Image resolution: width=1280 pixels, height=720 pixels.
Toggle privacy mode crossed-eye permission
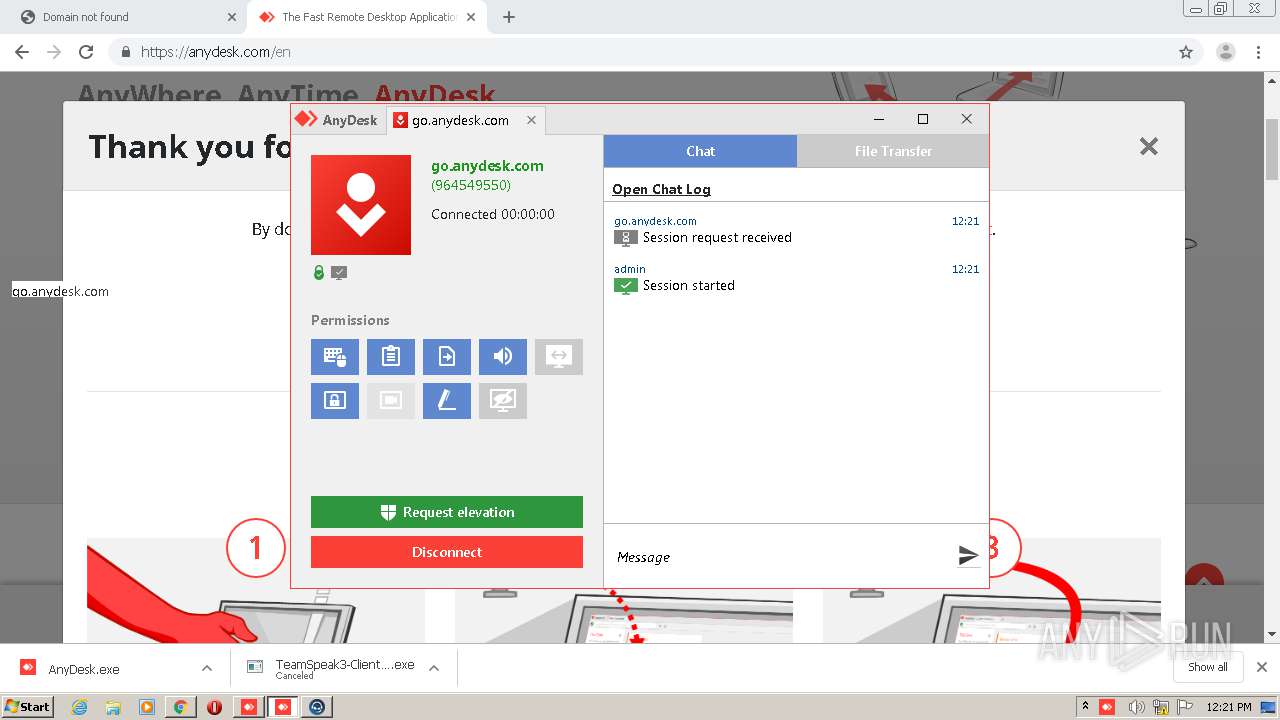pos(503,401)
